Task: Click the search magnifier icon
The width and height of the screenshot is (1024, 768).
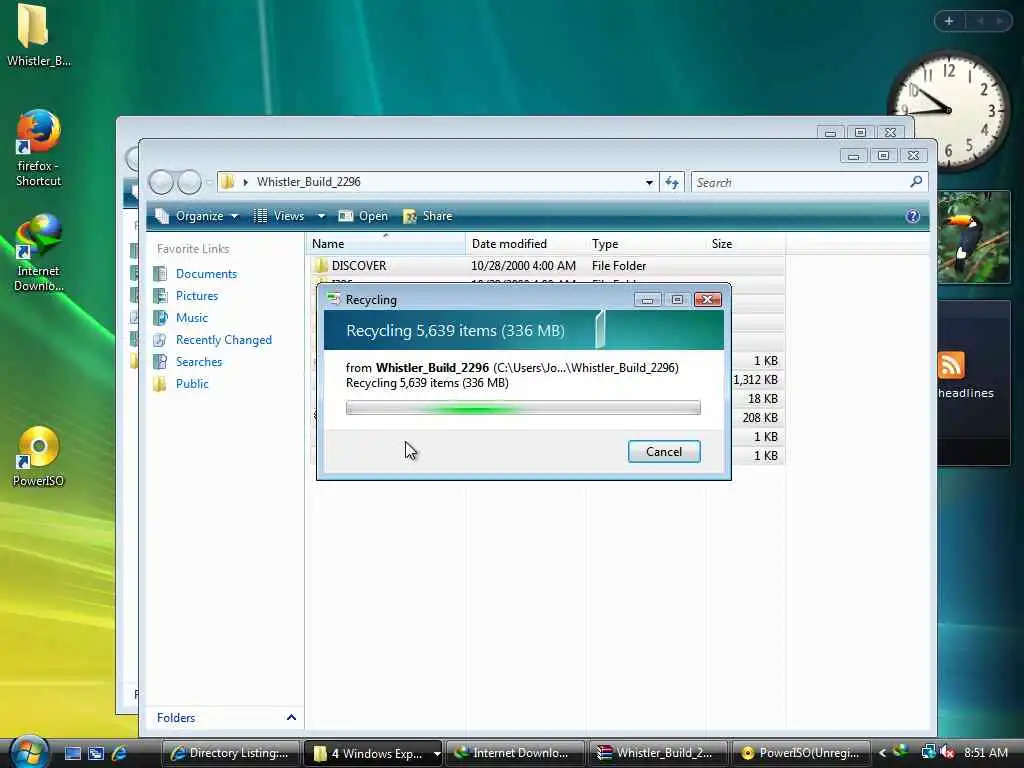Action: 916,182
